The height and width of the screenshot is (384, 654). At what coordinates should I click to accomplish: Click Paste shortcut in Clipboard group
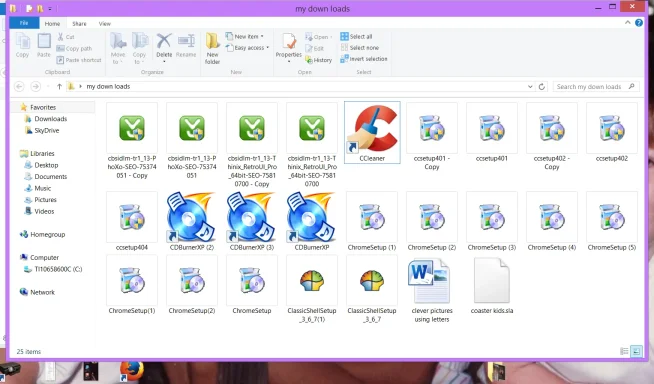pos(79,60)
